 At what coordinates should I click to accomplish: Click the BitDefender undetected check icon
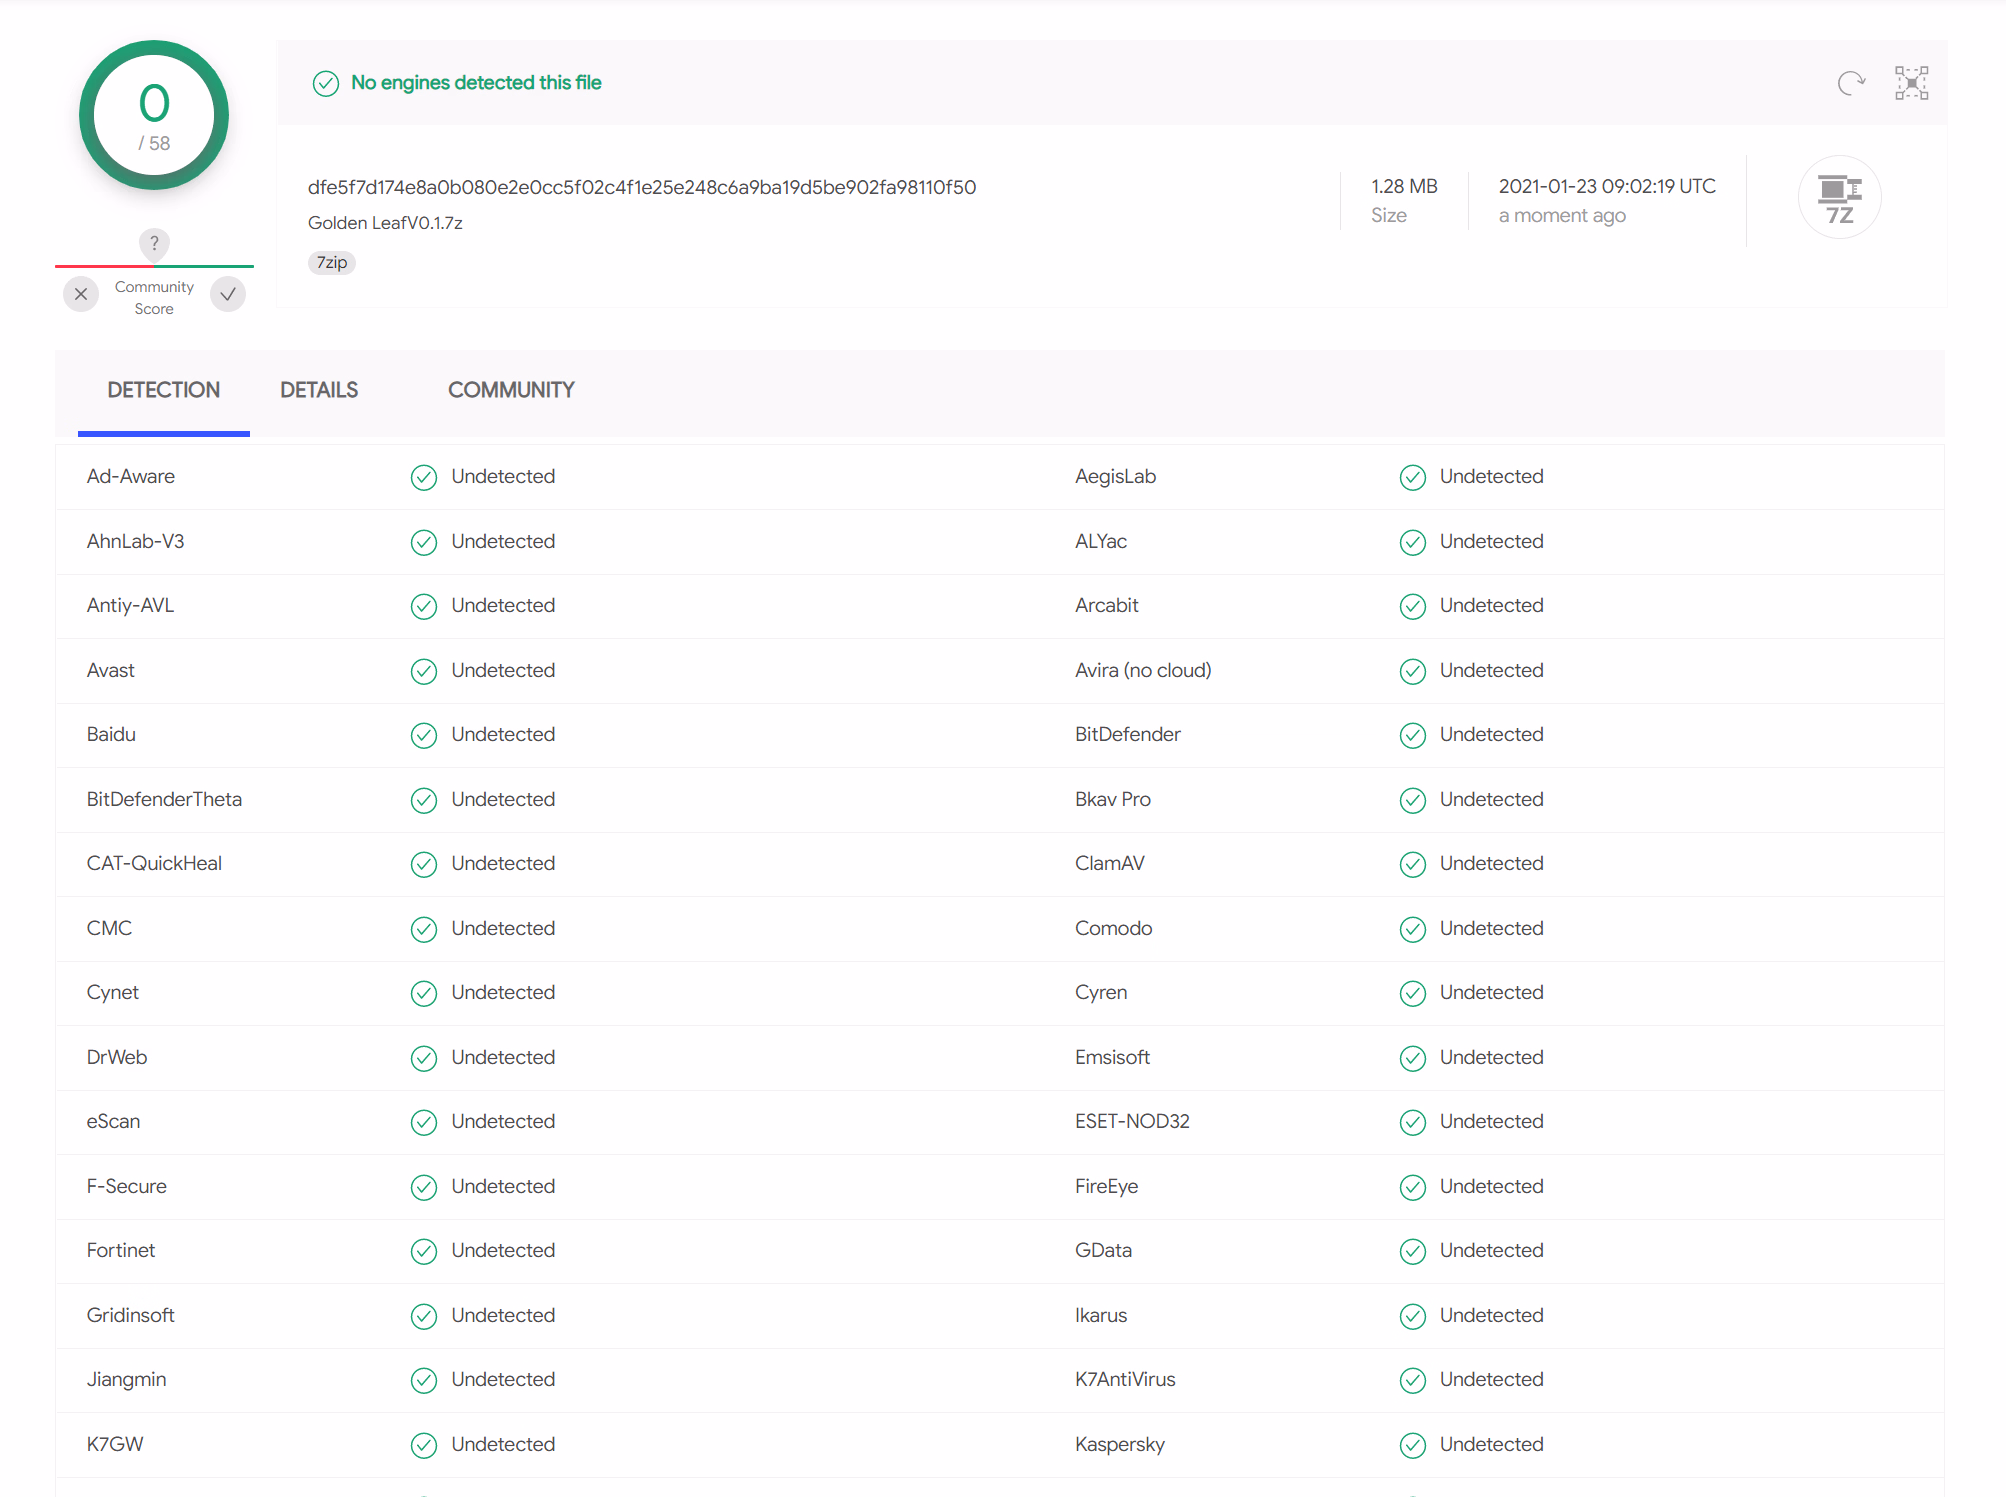(x=1413, y=735)
